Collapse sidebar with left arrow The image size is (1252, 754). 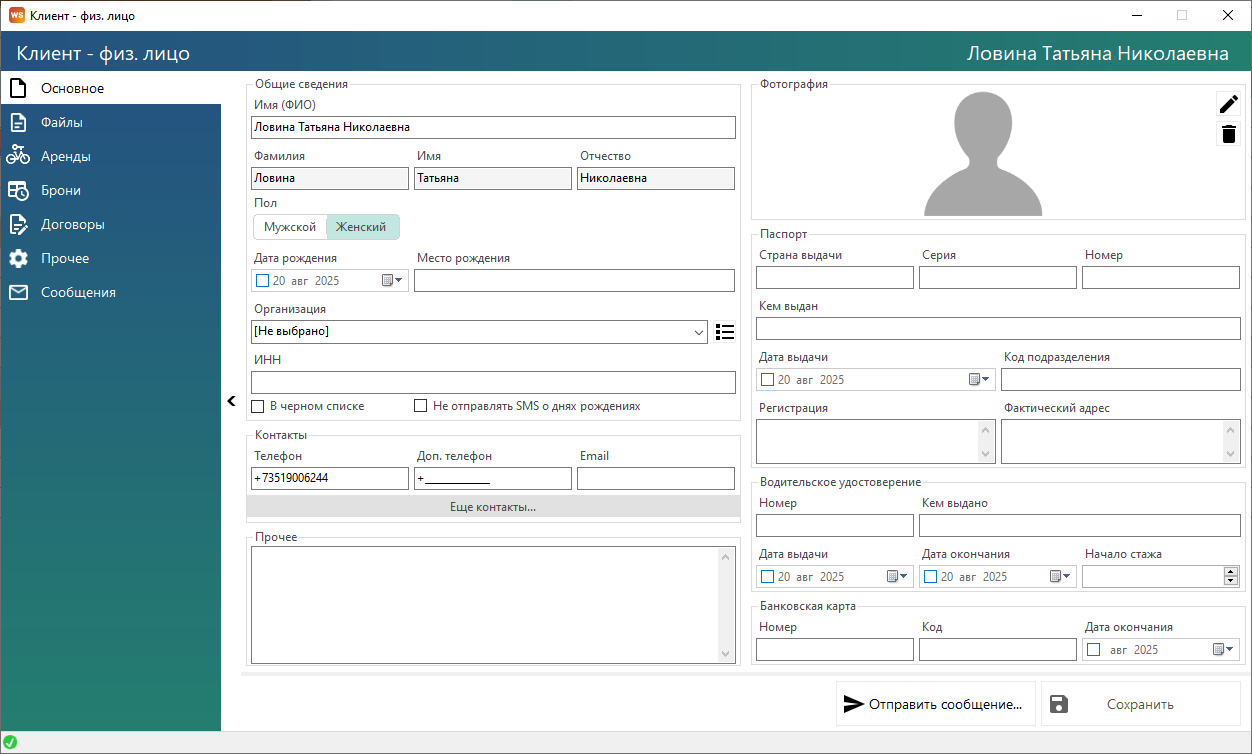click(231, 401)
